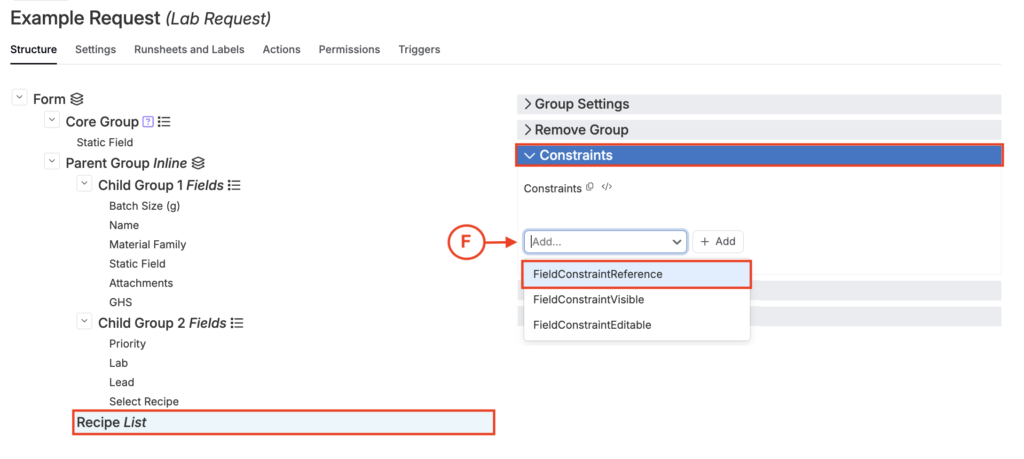Click the Child Group 1 Fields label
The height and width of the screenshot is (459, 1024).
(x=161, y=185)
